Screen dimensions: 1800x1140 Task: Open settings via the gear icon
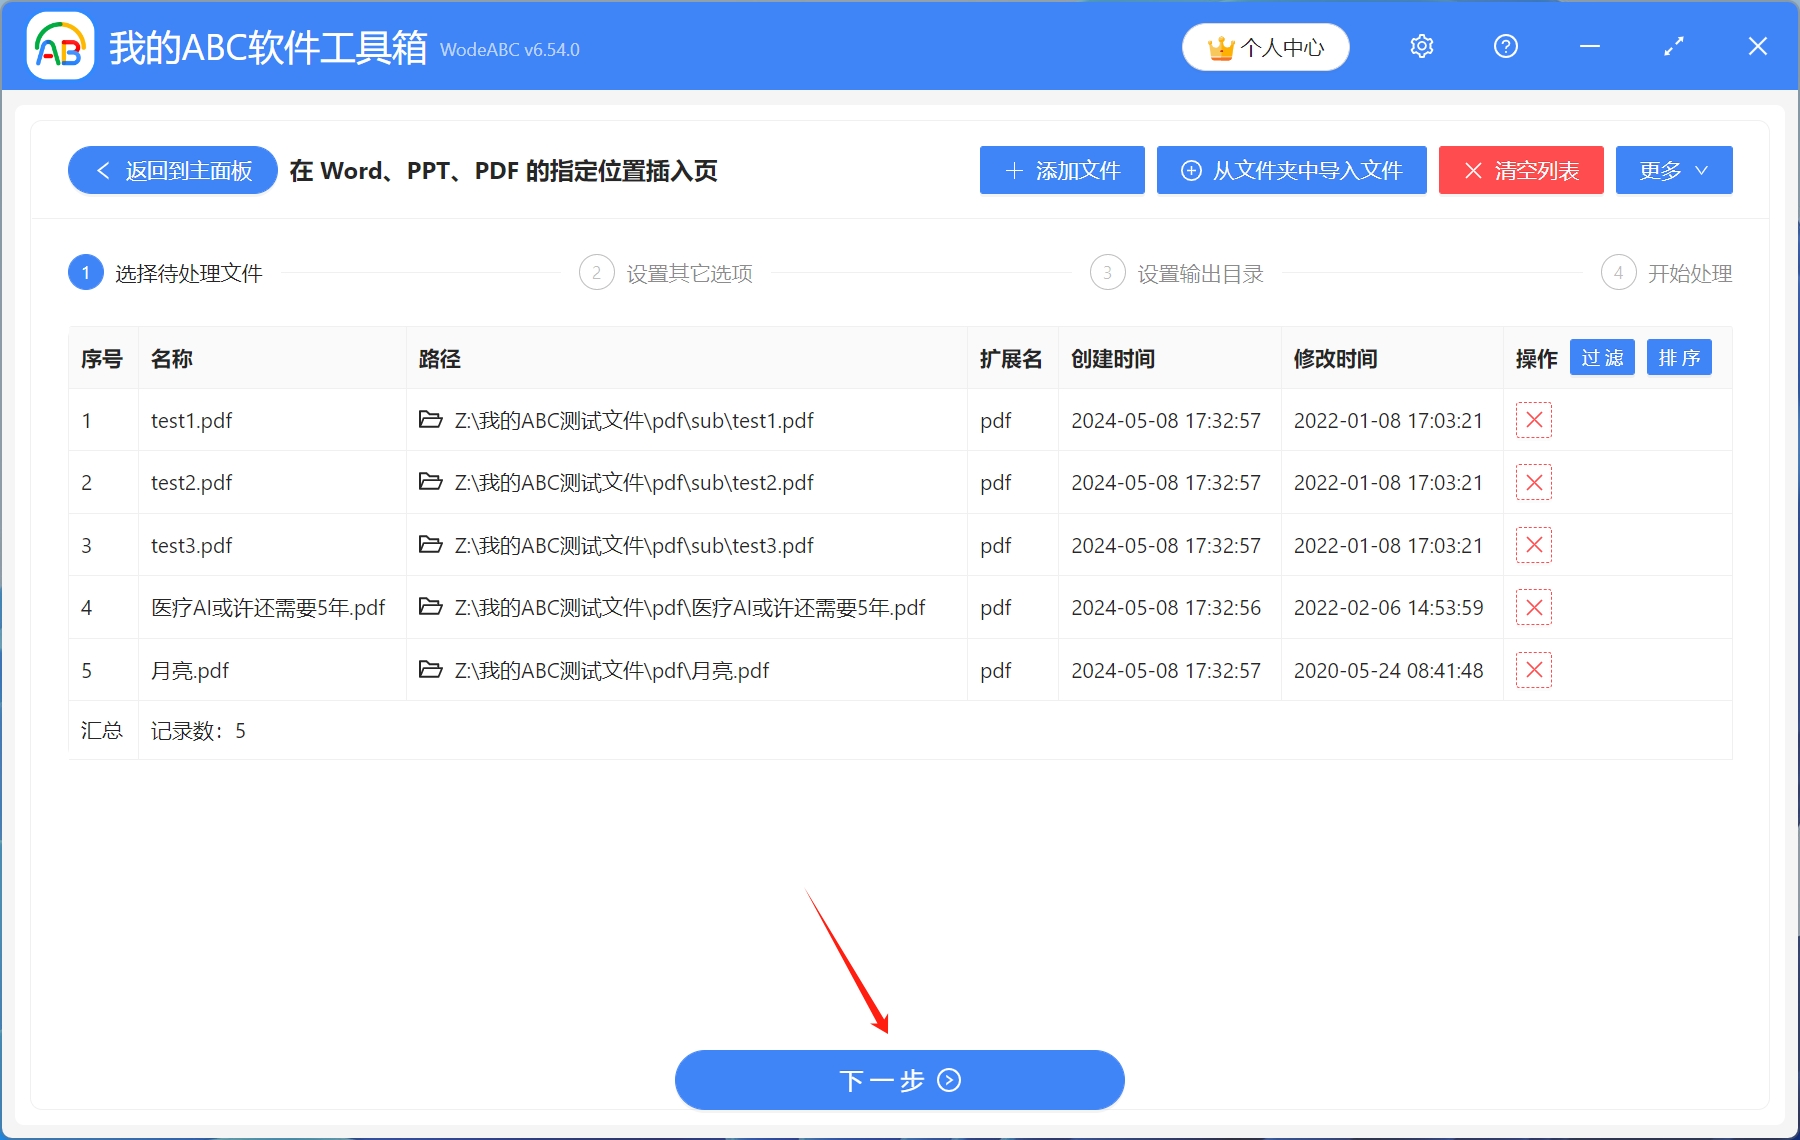(1421, 46)
